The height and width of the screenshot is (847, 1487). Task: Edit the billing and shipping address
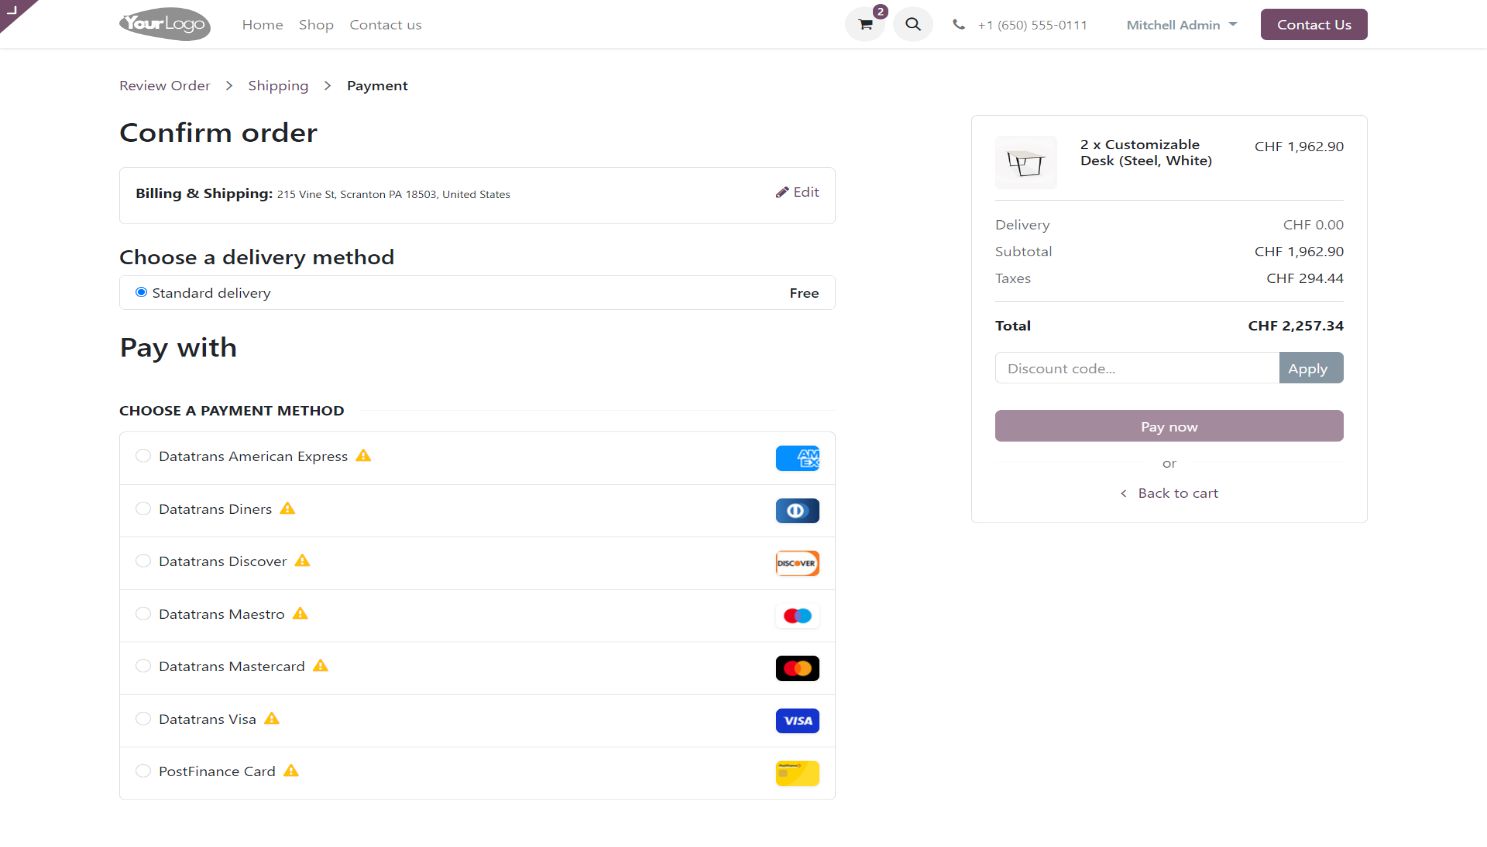[x=797, y=192]
